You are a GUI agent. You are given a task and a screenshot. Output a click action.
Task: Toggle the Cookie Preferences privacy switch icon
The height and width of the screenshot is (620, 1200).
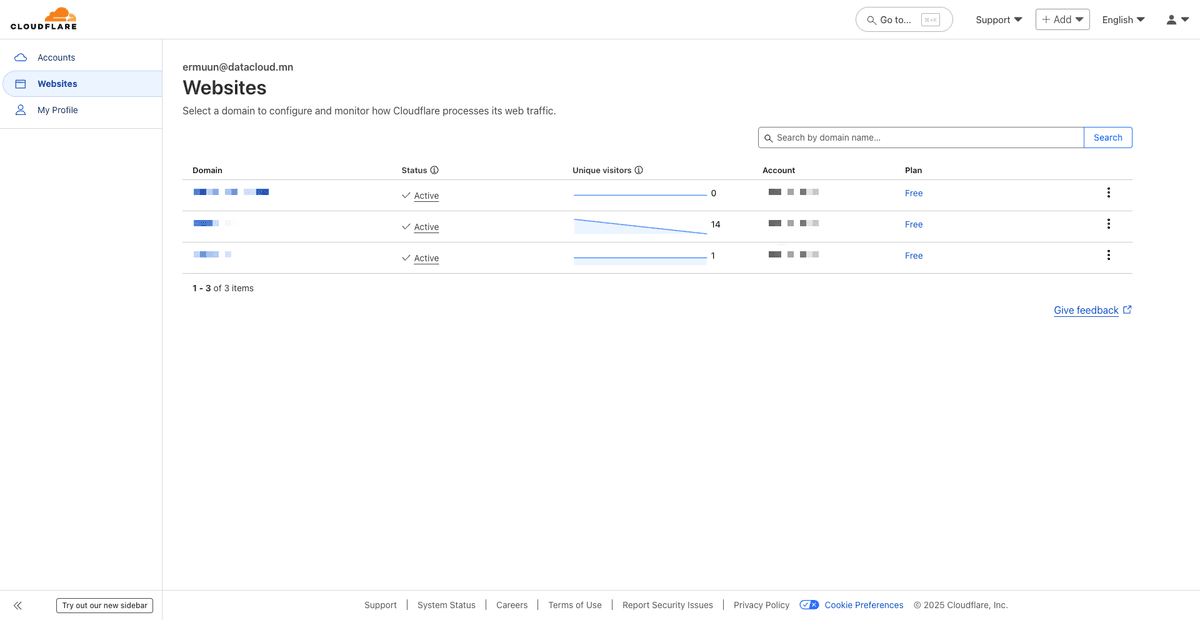tap(809, 605)
